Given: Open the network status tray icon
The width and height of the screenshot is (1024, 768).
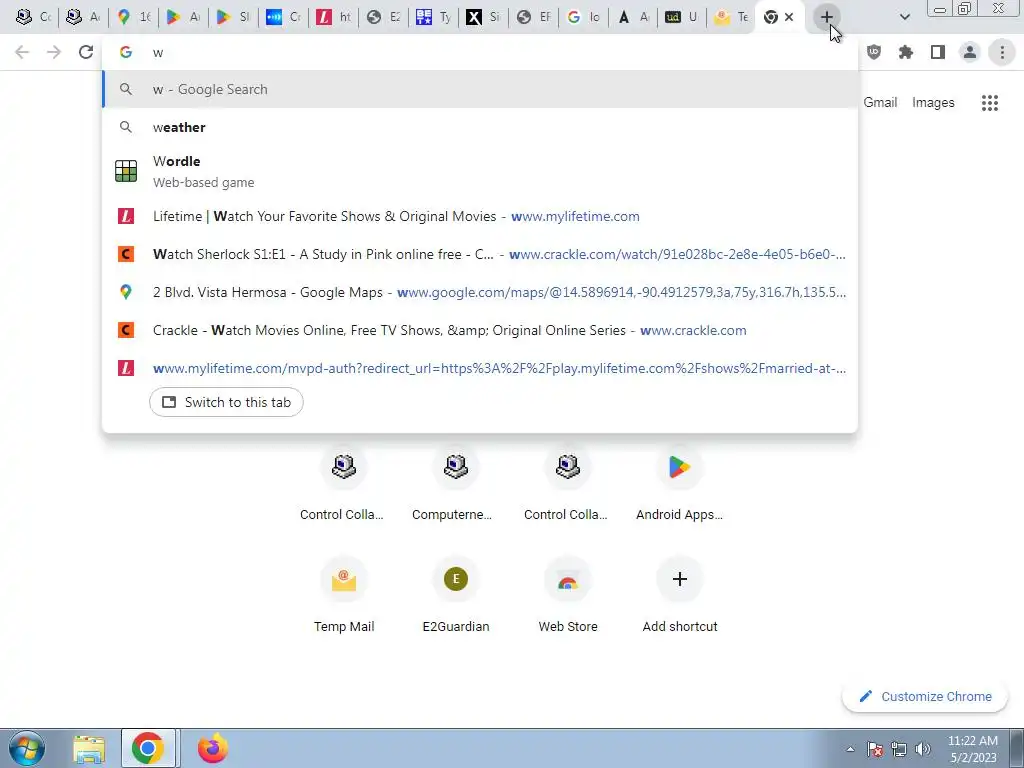Looking at the screenshot, I should coord(899,749).
